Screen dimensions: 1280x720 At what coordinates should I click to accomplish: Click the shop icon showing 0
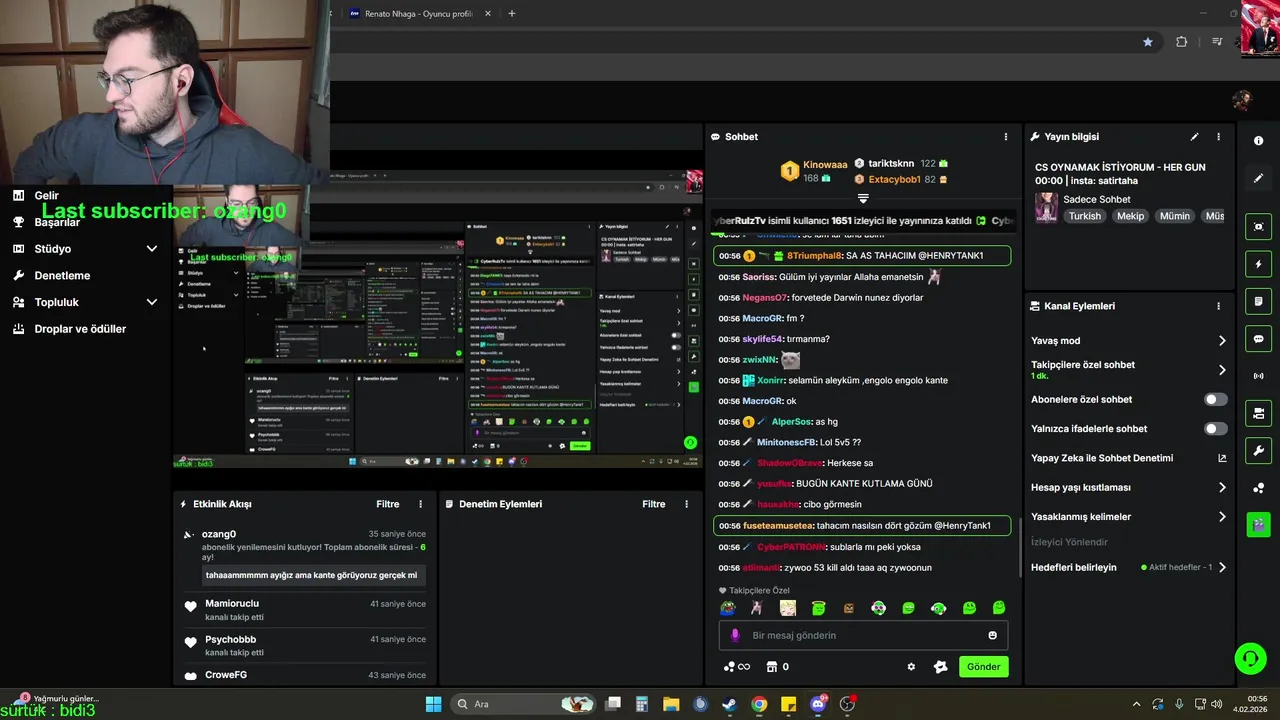click(x=777, y=667)
